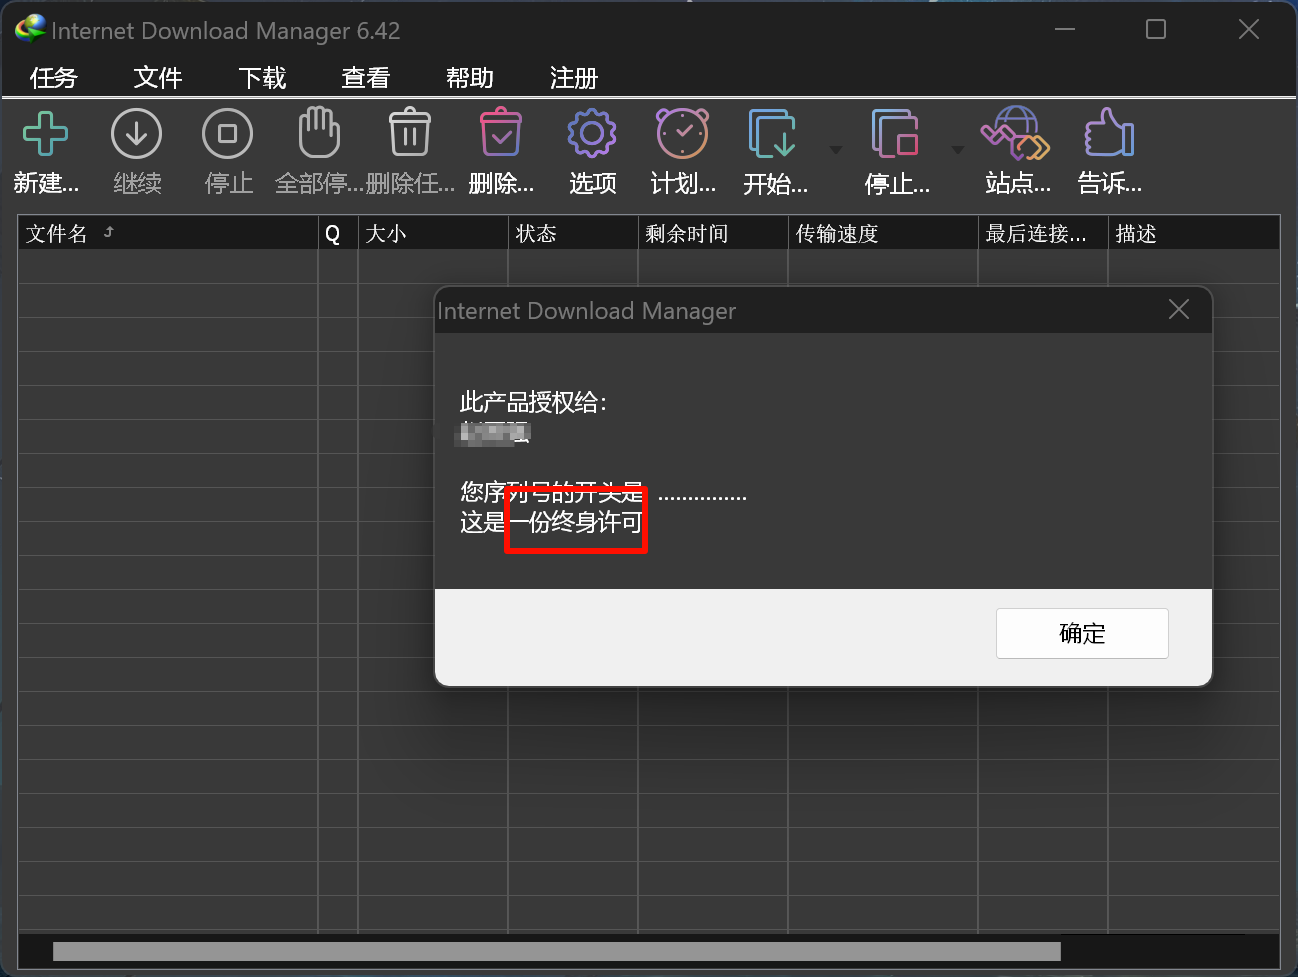Click the Stop square icon
The width and height of the screenshot is (1298, 977).
coord(228,134)
